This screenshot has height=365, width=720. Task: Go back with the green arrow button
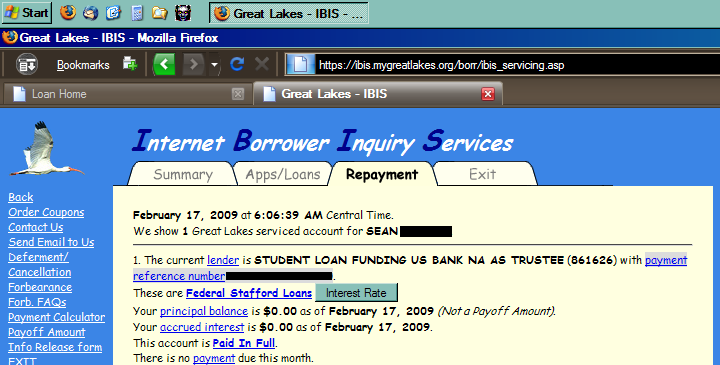(164, 64)
